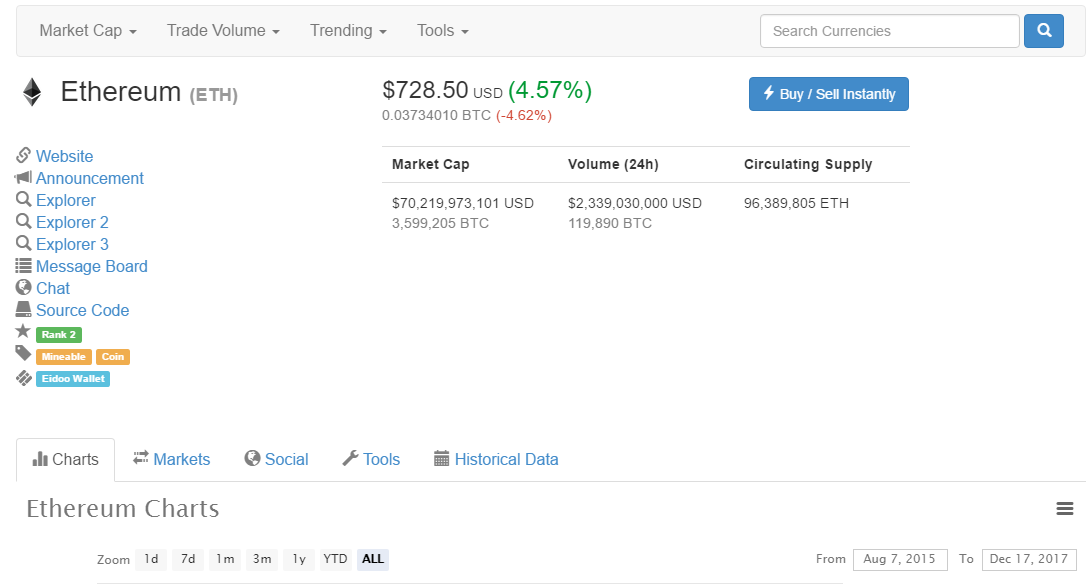
Task: Click the star icon next to Rank 2
Action: click(x=23, y=331)
